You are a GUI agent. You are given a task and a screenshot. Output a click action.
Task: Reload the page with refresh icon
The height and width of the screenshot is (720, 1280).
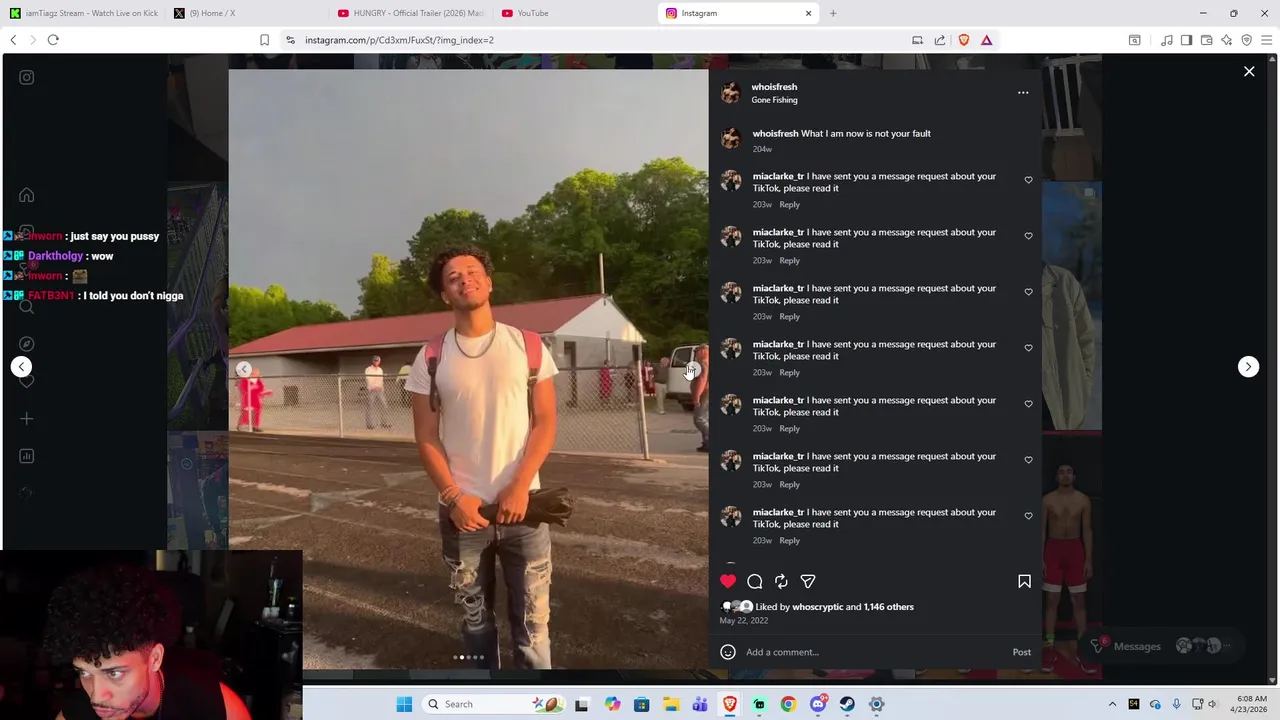53,40
